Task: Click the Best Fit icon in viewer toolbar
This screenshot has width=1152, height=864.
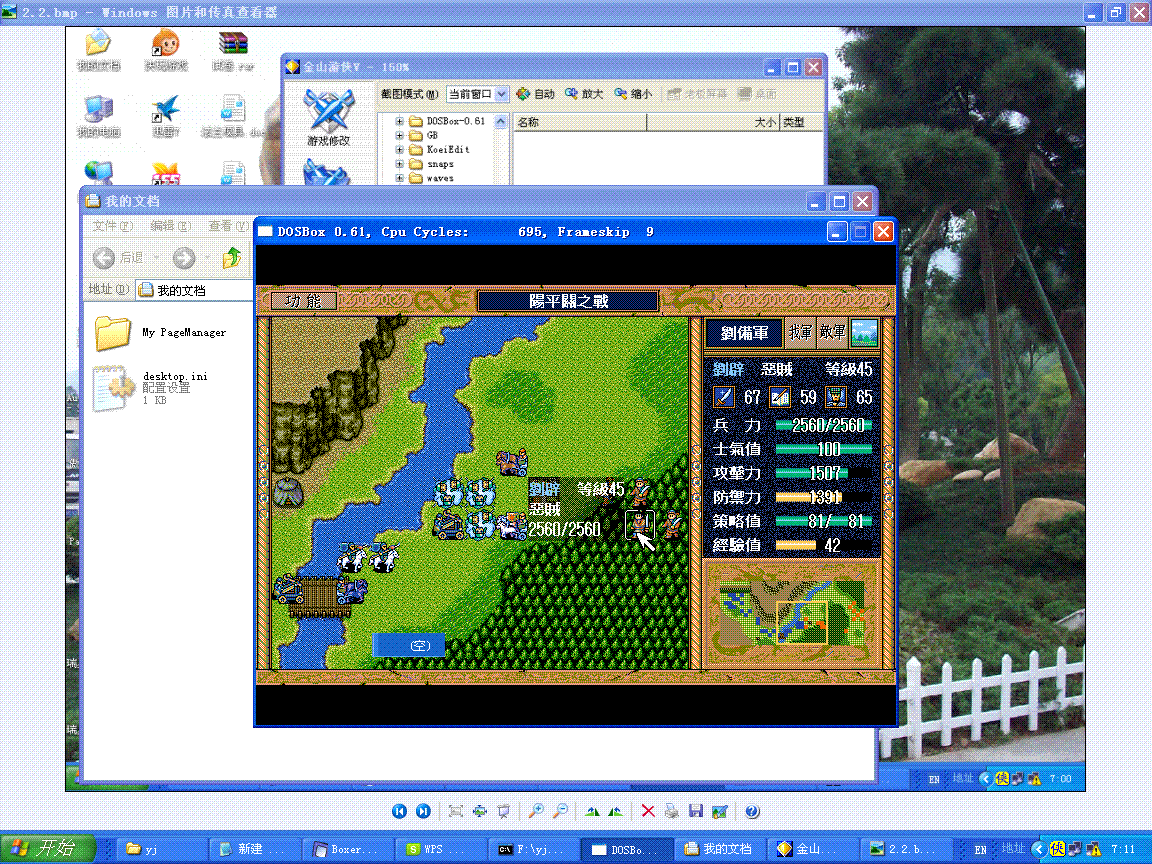Action: 456,811
